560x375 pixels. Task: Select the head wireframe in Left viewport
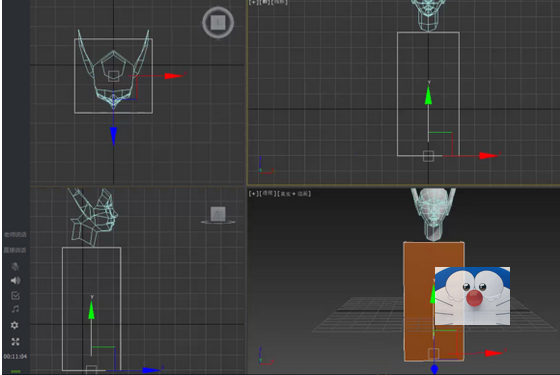[x=94, y=217]
